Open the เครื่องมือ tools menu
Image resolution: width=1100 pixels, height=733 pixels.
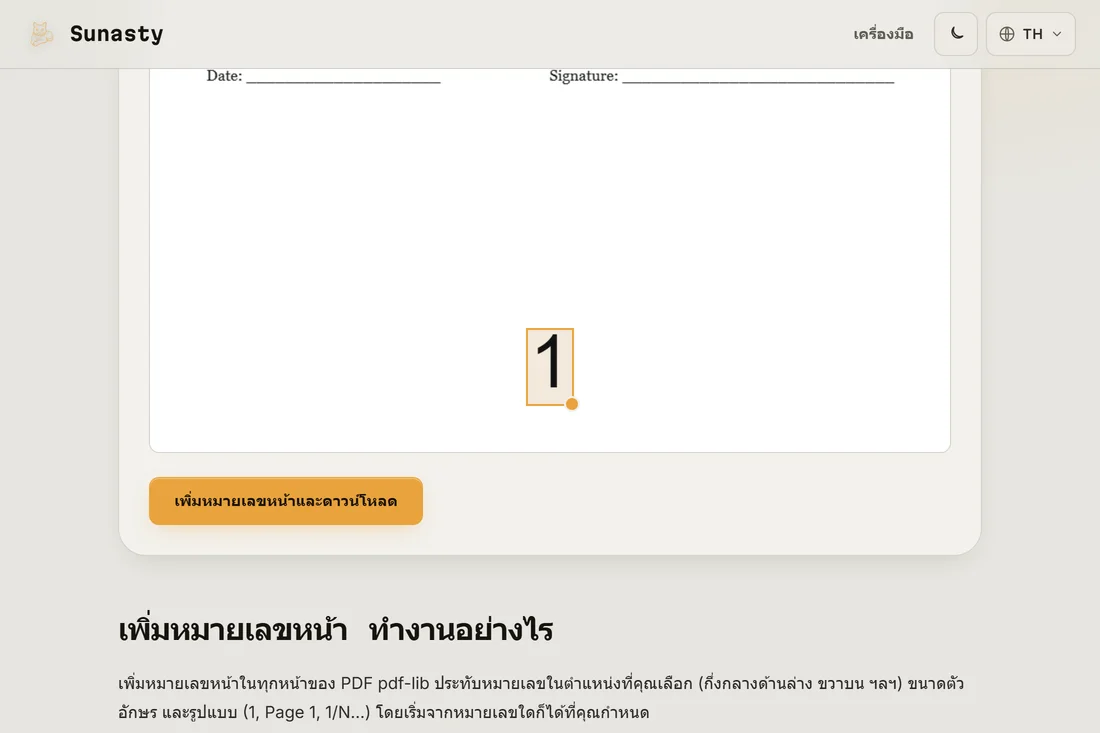[x=883, y=34]
